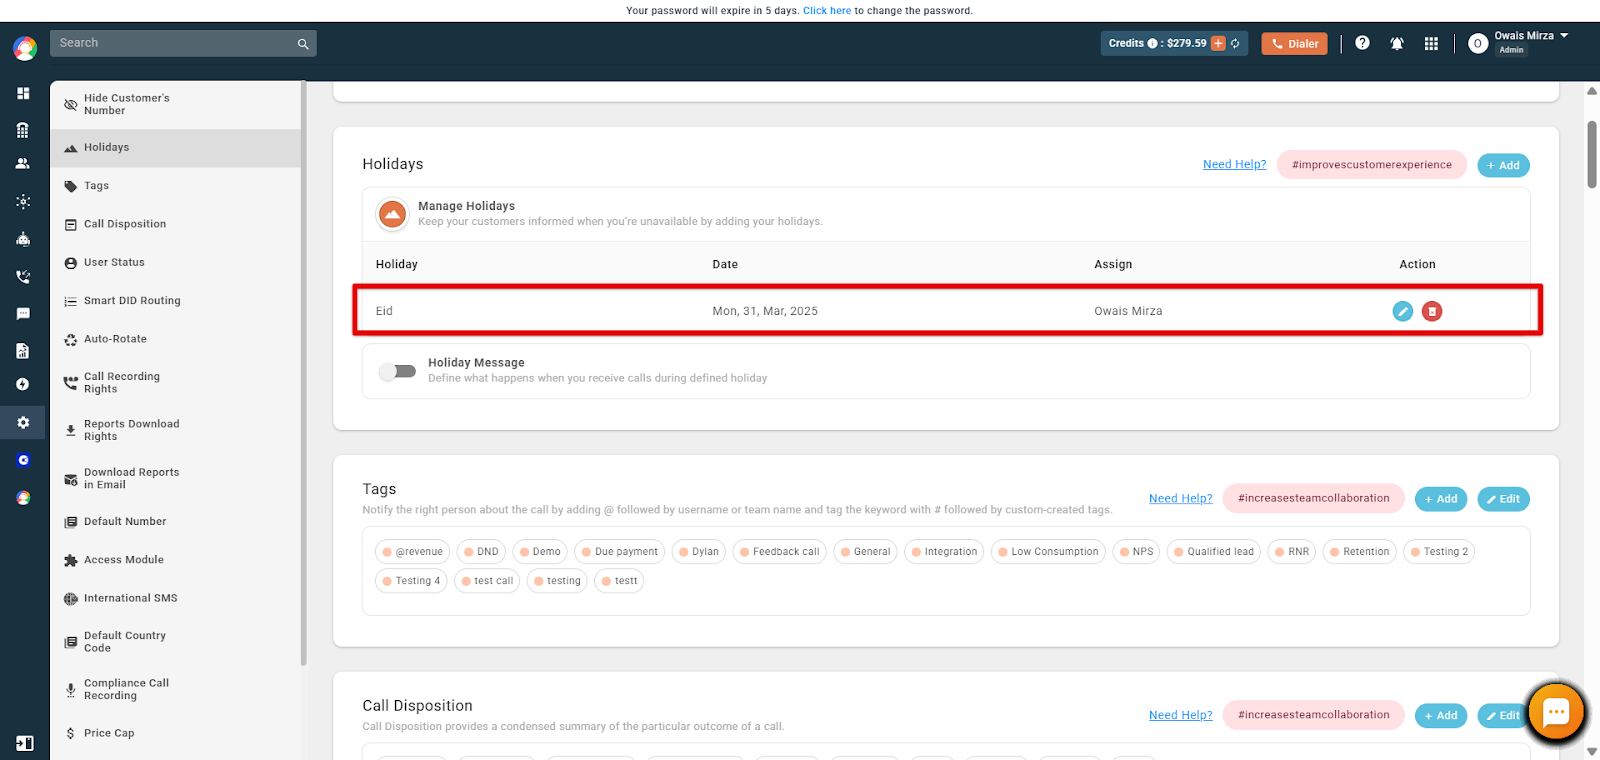Open Need Help link in Holidays

(1234, 165)
